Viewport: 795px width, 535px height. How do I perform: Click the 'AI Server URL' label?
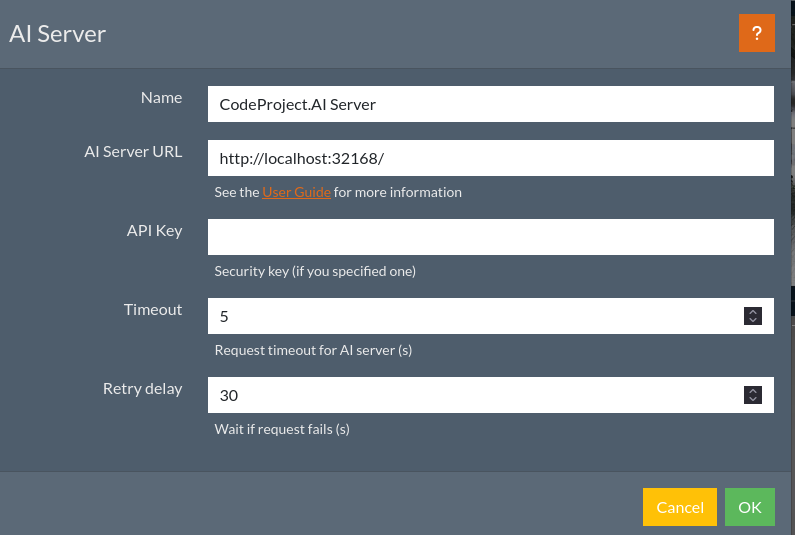pyautogui.click(x=133, y=152)
